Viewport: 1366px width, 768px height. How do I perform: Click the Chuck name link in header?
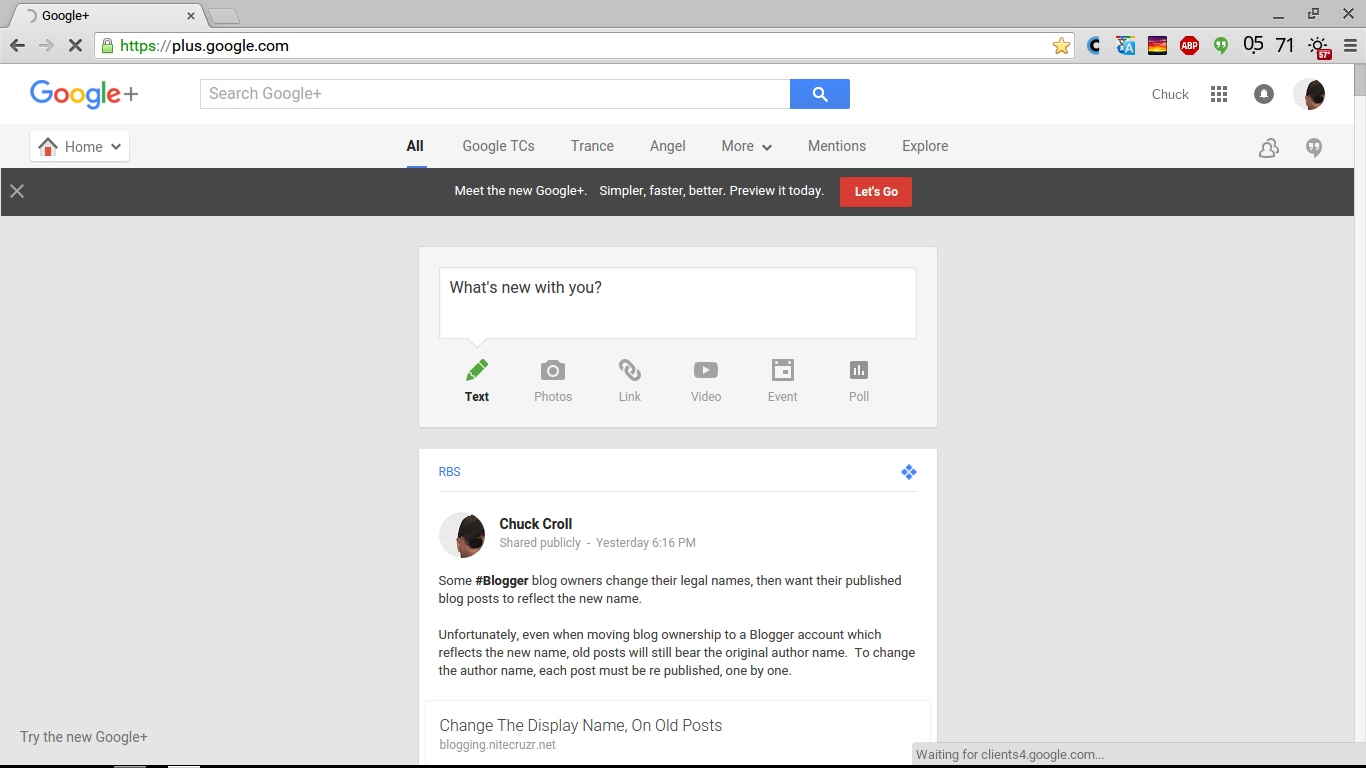click(x=1170, y=94)
